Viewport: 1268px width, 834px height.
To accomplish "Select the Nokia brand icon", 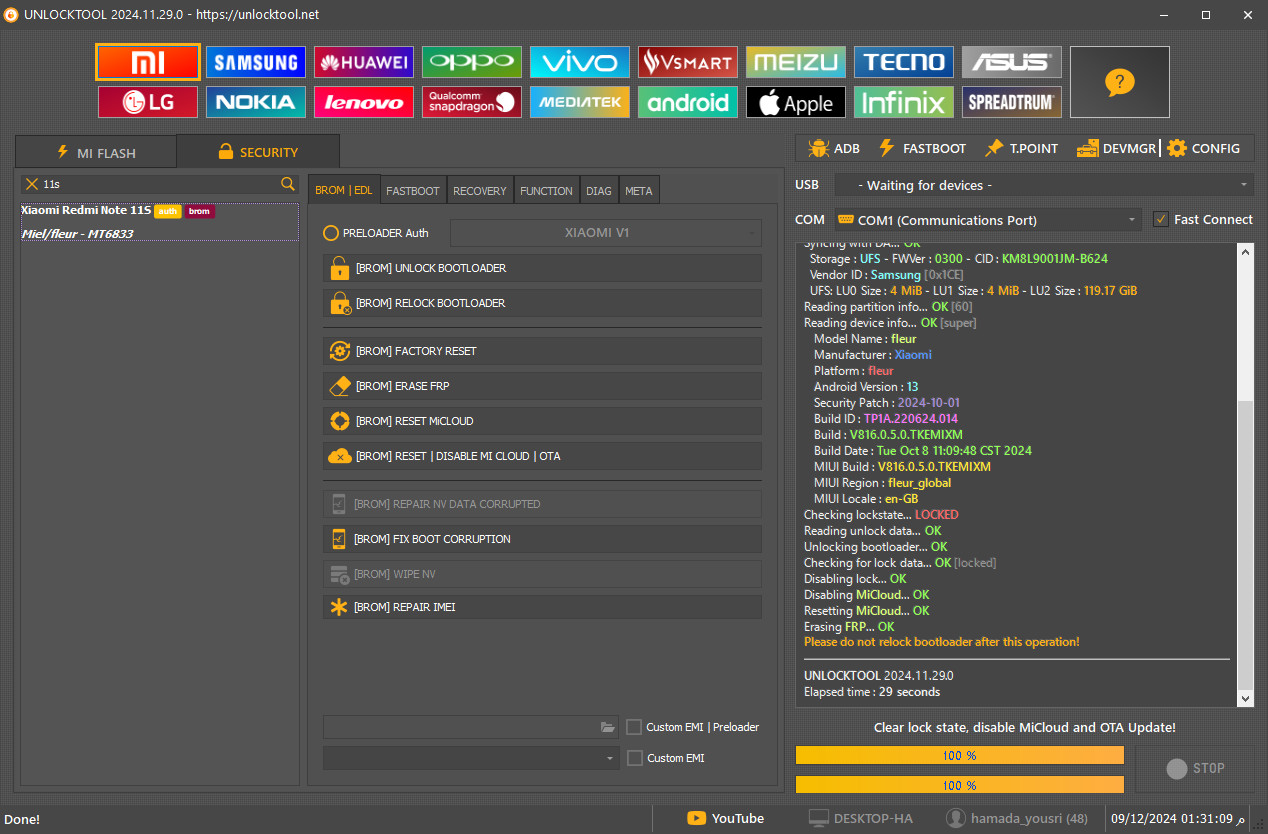I will pos(256,102).
